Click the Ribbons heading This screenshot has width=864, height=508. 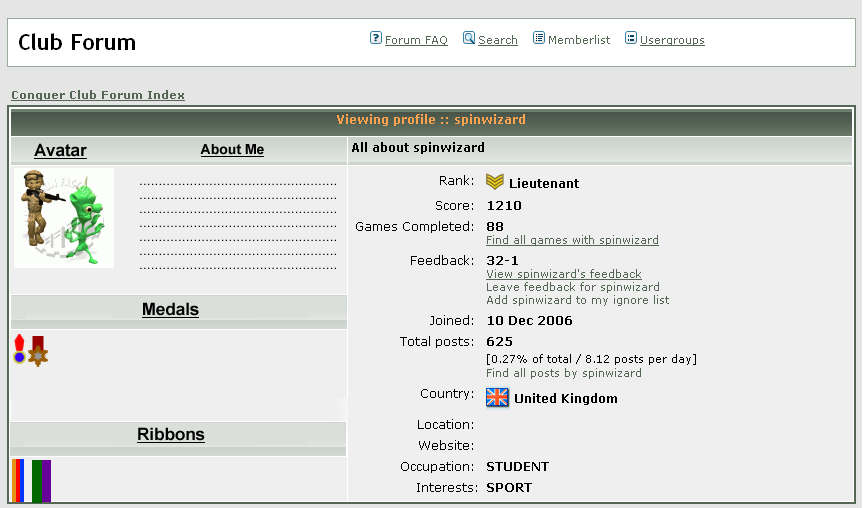point(171,434)
